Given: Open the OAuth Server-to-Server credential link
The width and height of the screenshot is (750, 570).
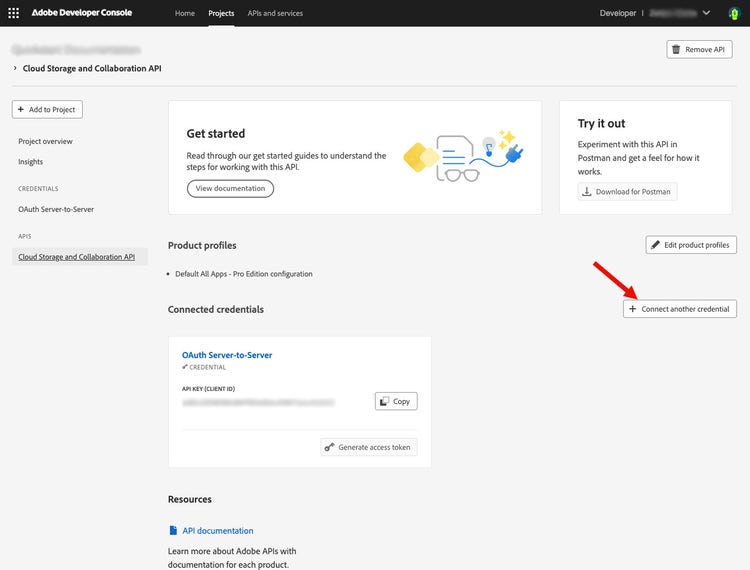Looking at the screenshot, I should coord(227,355).
